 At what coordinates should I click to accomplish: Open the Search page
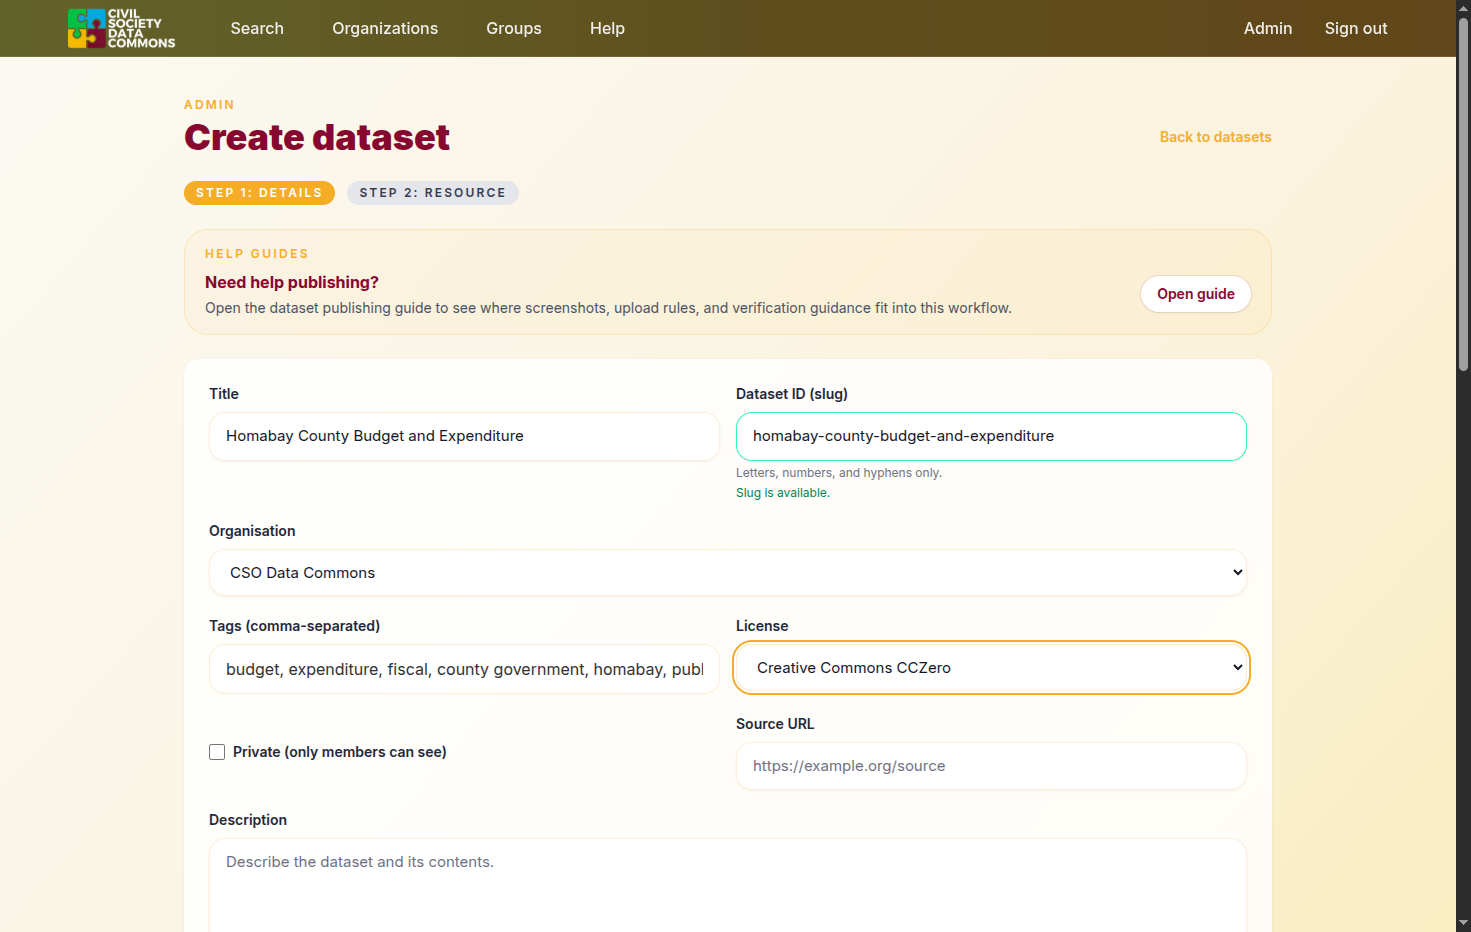click(x=257, y=28)
